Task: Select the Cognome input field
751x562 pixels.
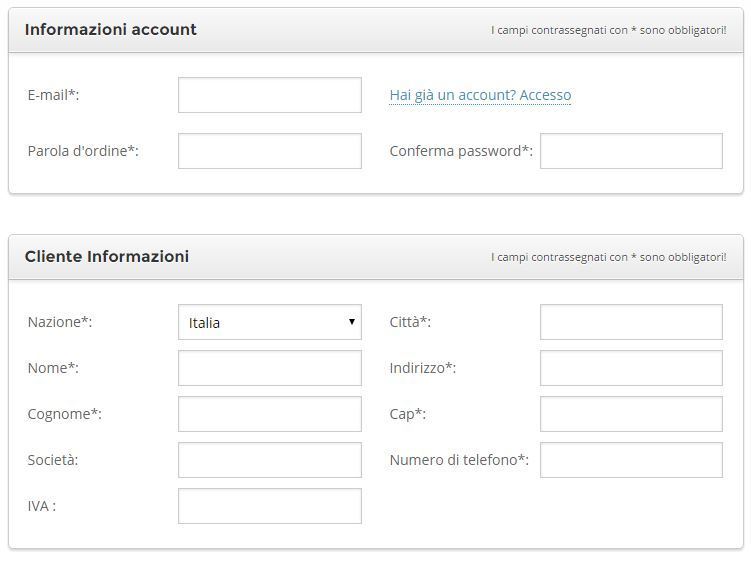Action: coord(270,414)
